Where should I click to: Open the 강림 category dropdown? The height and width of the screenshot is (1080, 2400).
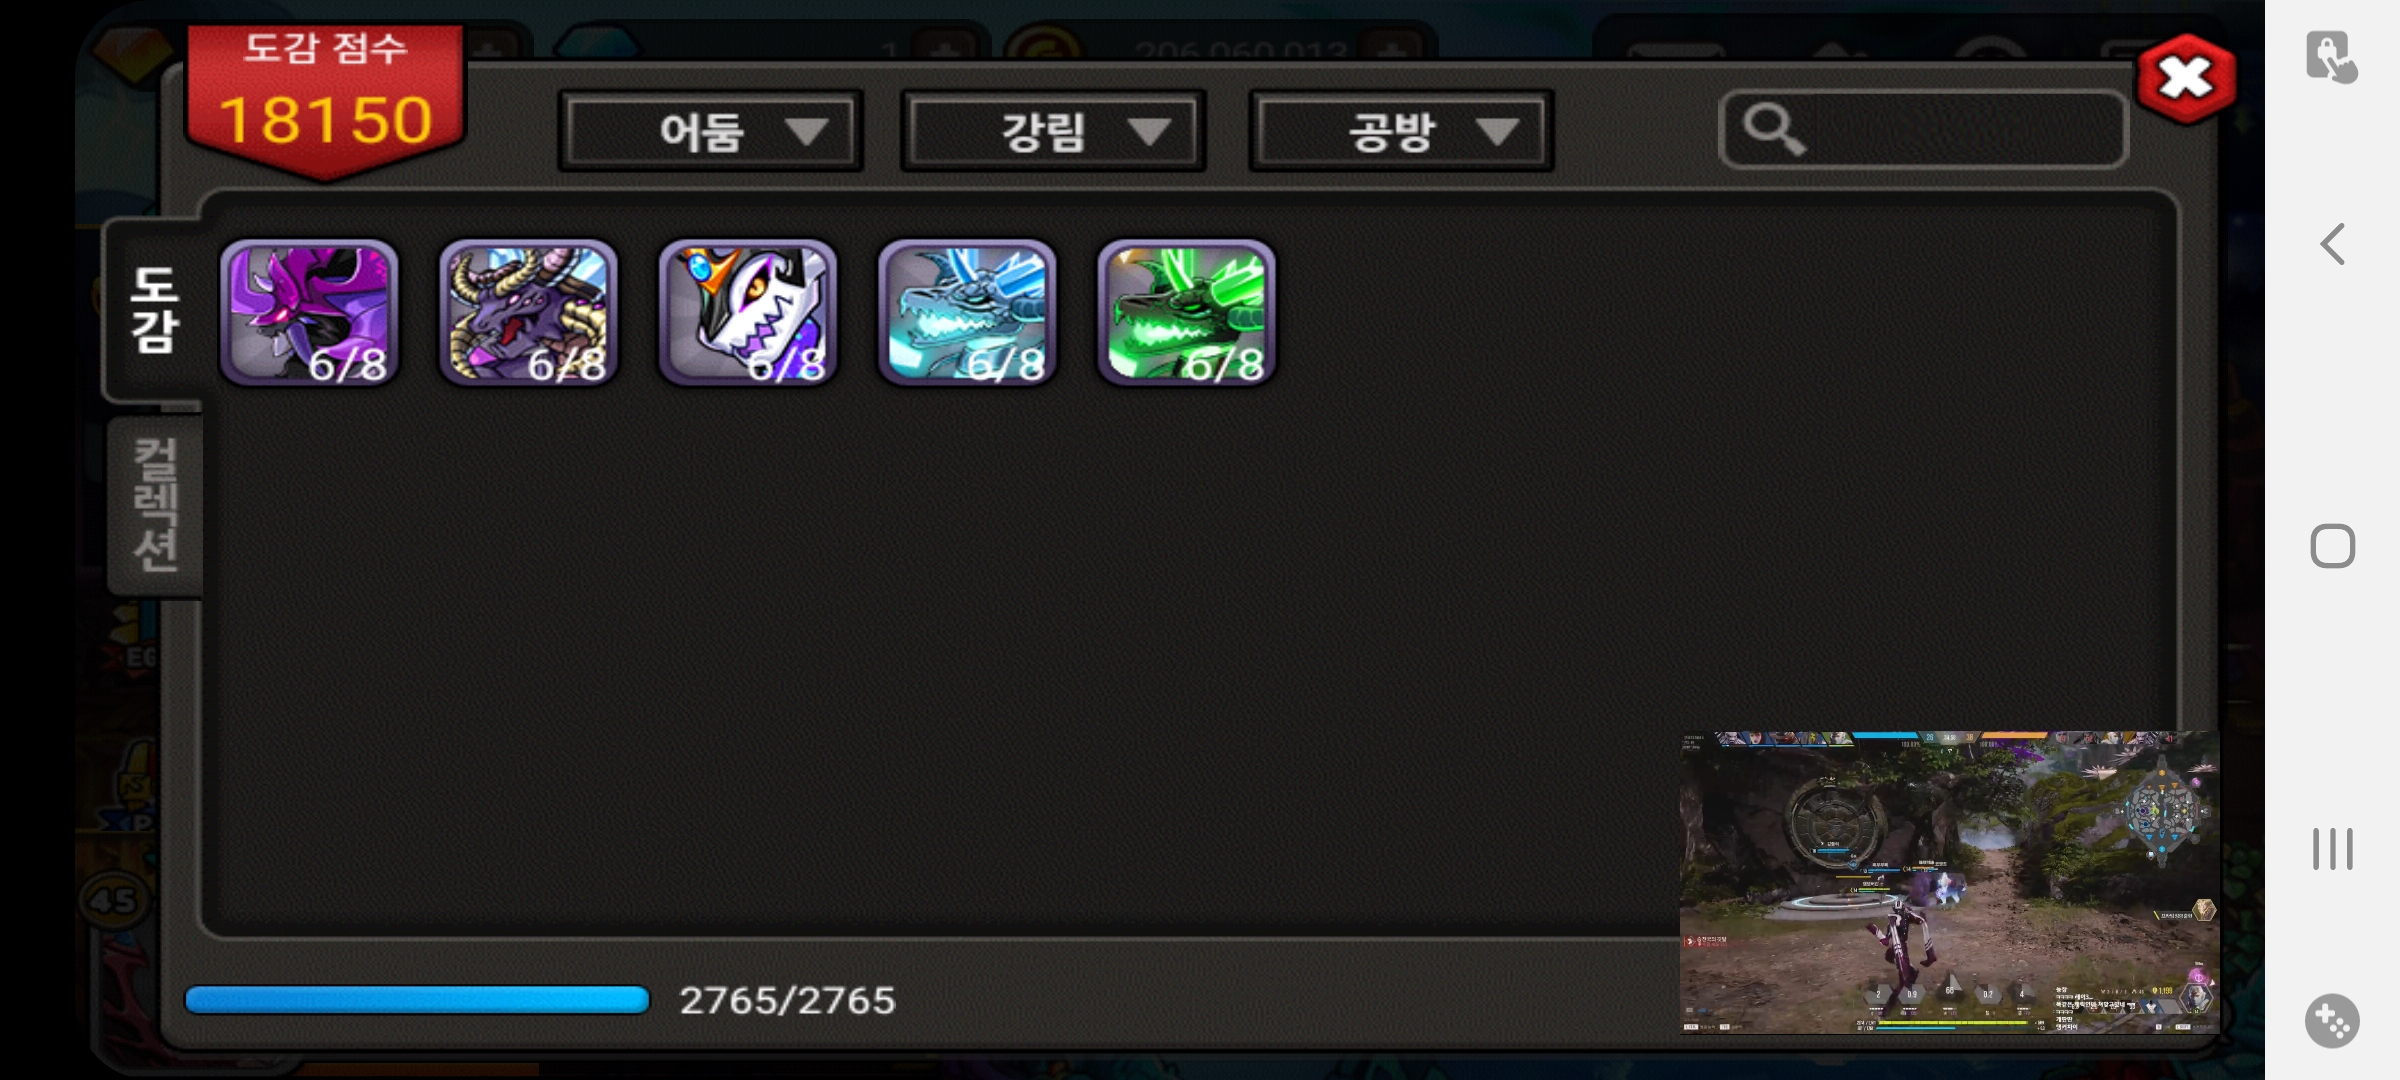(x=1053, y=131)
